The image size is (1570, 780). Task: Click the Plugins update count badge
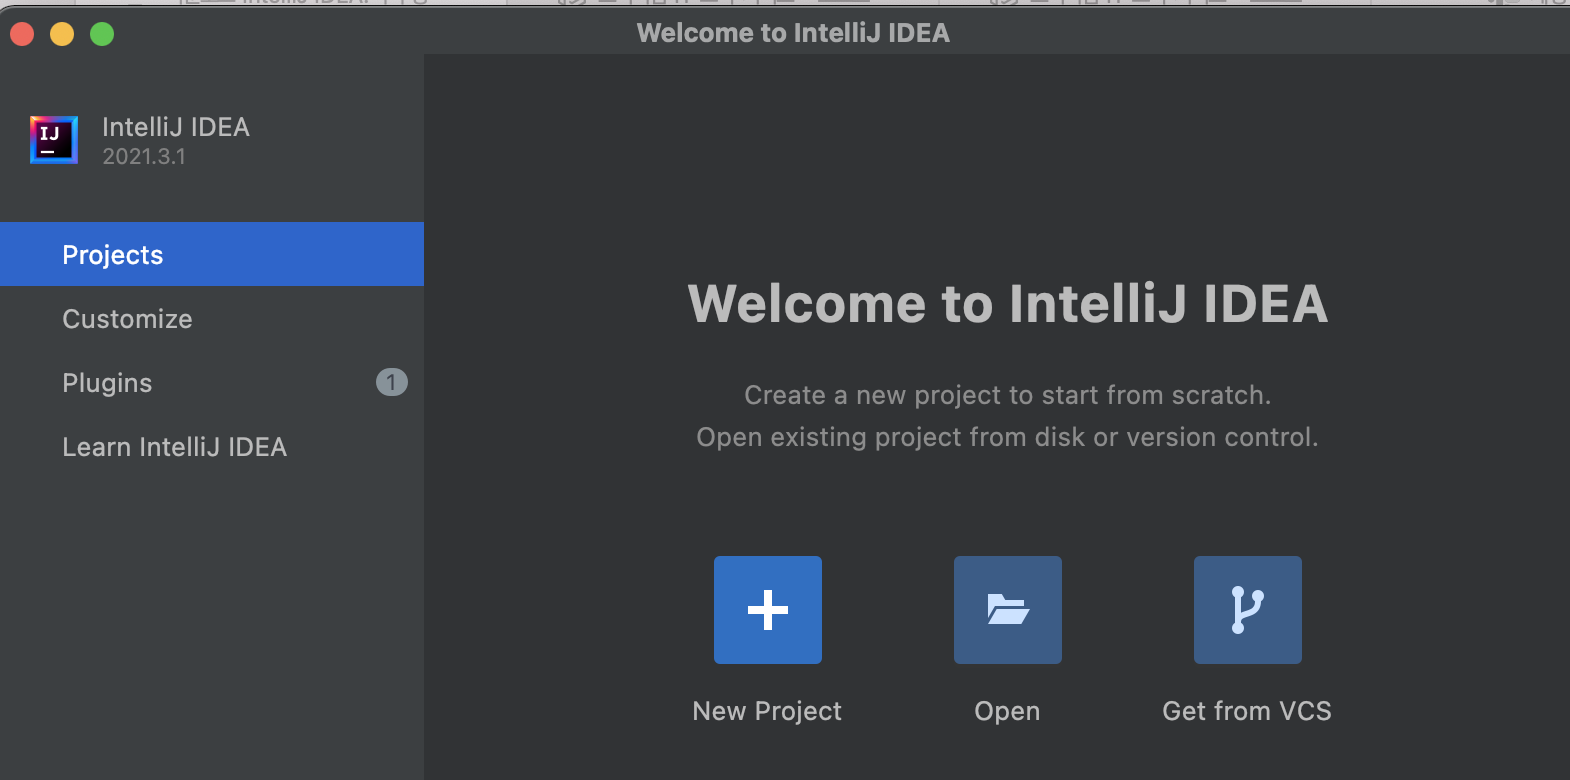(x=392, y=382)
